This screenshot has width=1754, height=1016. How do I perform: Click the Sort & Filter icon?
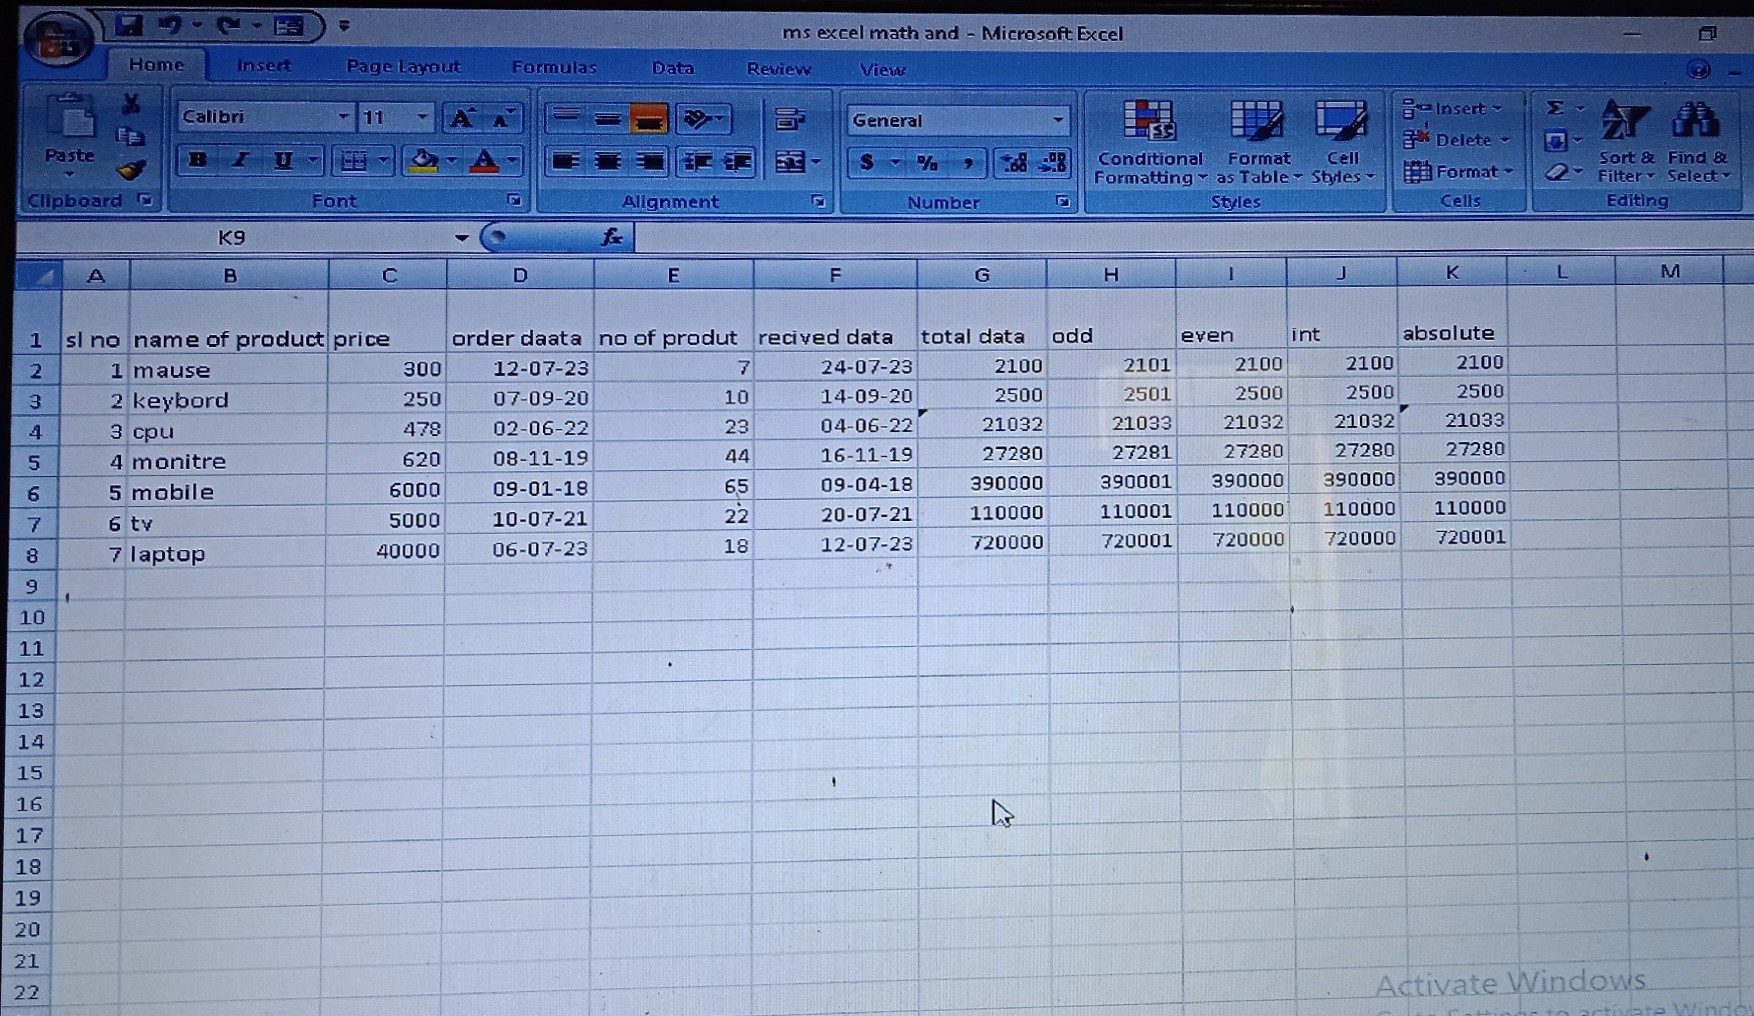pos(1625,142)
